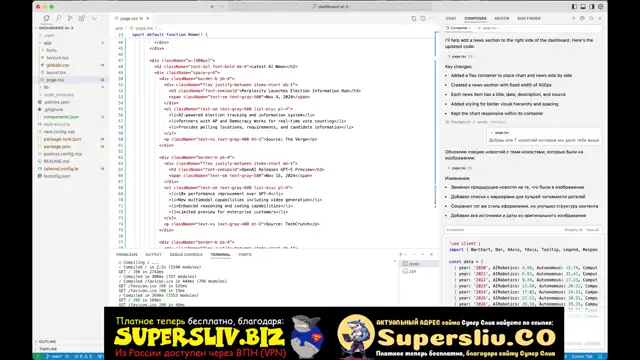Switch to the PORTS panel tab
Image resolution: width=640 pixels, height=360 pixels.
coord(245,255)
